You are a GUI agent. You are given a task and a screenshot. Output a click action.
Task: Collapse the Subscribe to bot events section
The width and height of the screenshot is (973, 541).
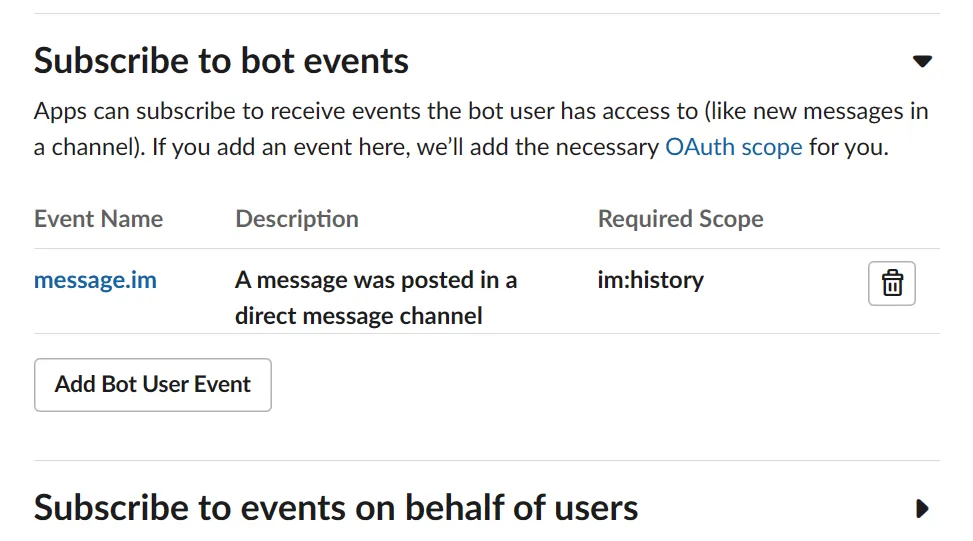pyautogui.click(x=922, y=62)
